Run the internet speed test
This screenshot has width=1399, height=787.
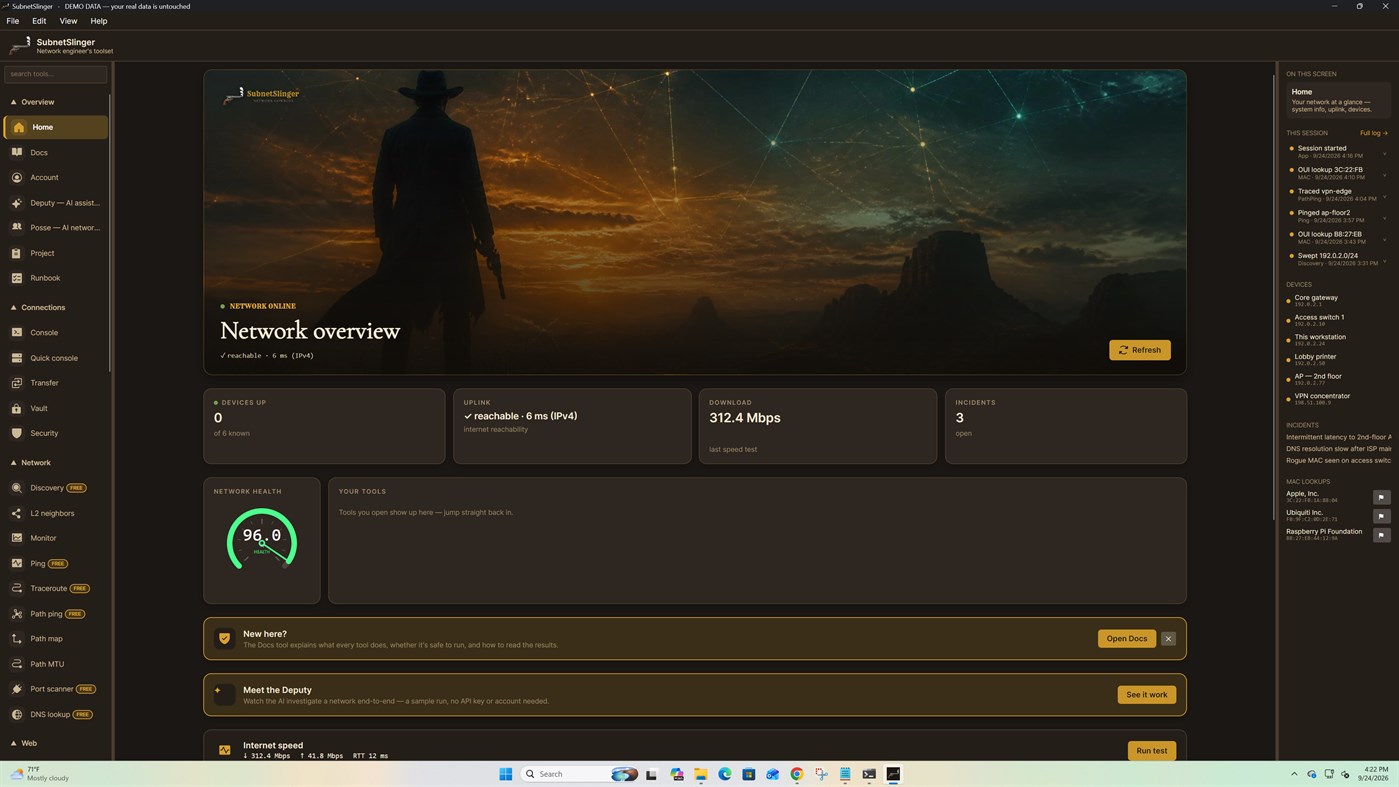[x=1151, y=750]
